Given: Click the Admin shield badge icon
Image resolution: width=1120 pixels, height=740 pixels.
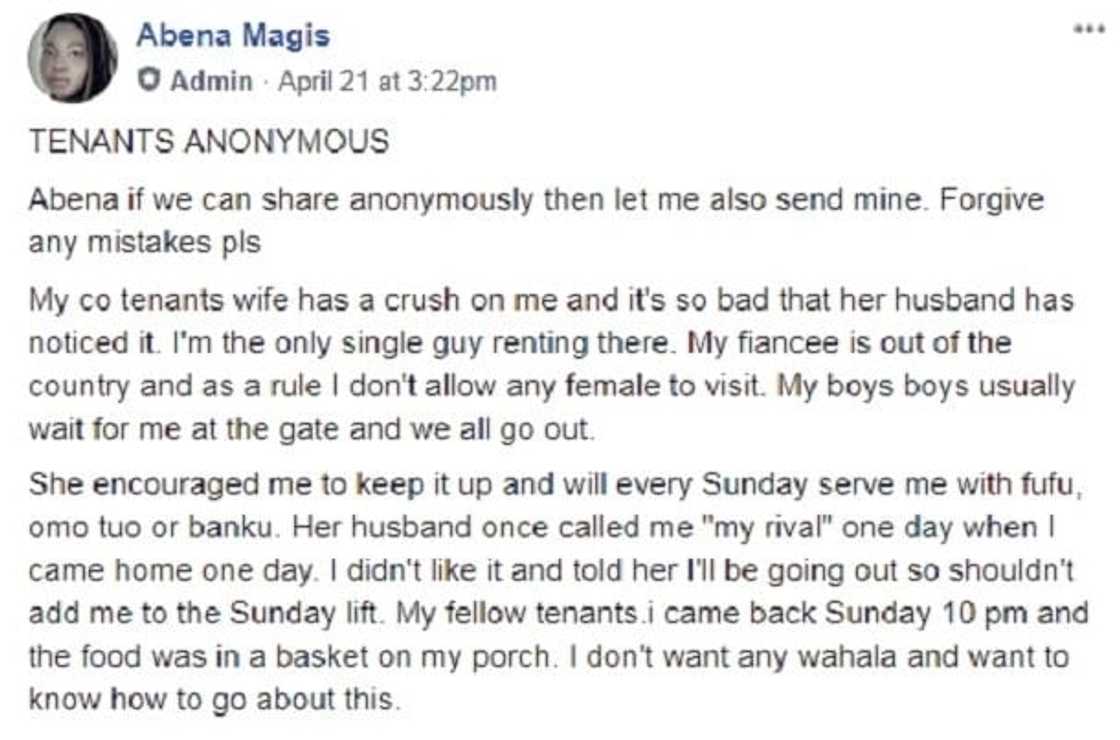Looking at the screenshot, I should tap(149, 81).
